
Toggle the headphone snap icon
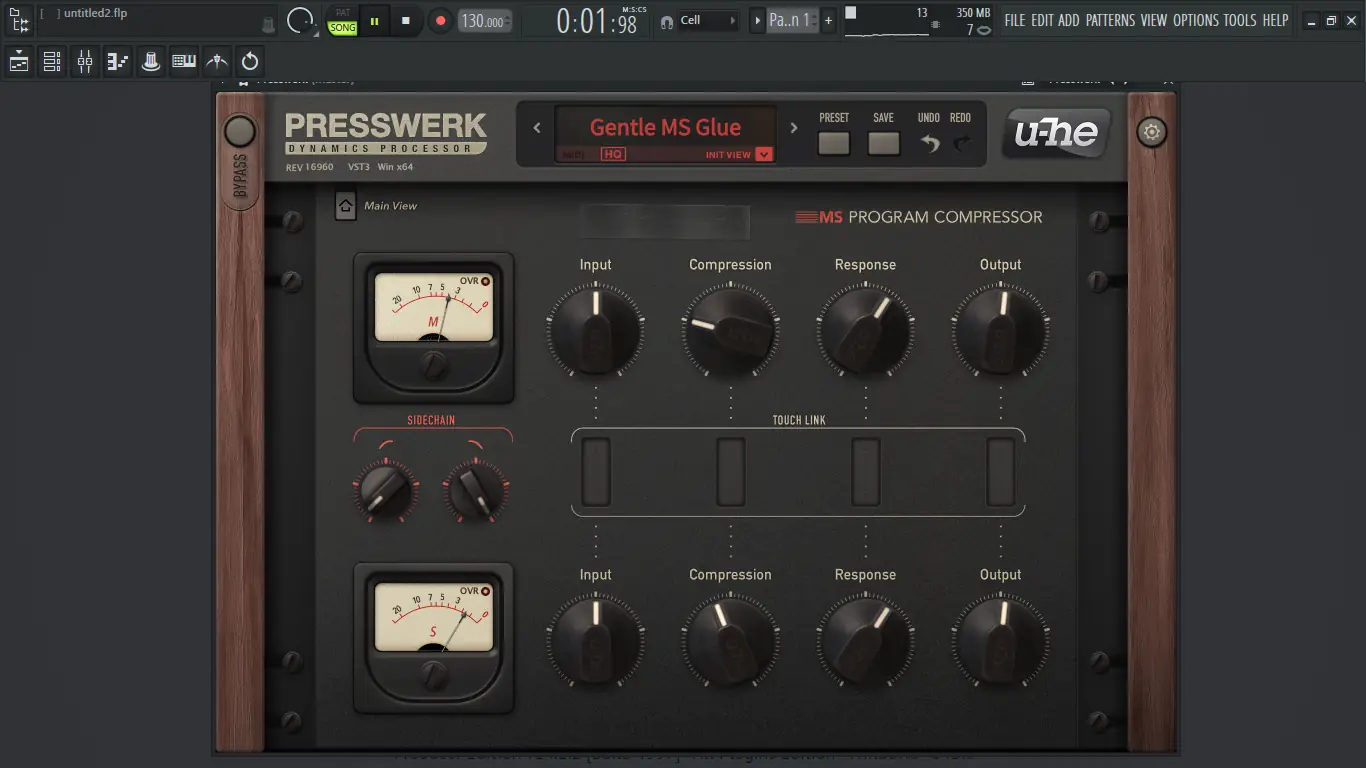pyautogui.click(x=667, y=21)
